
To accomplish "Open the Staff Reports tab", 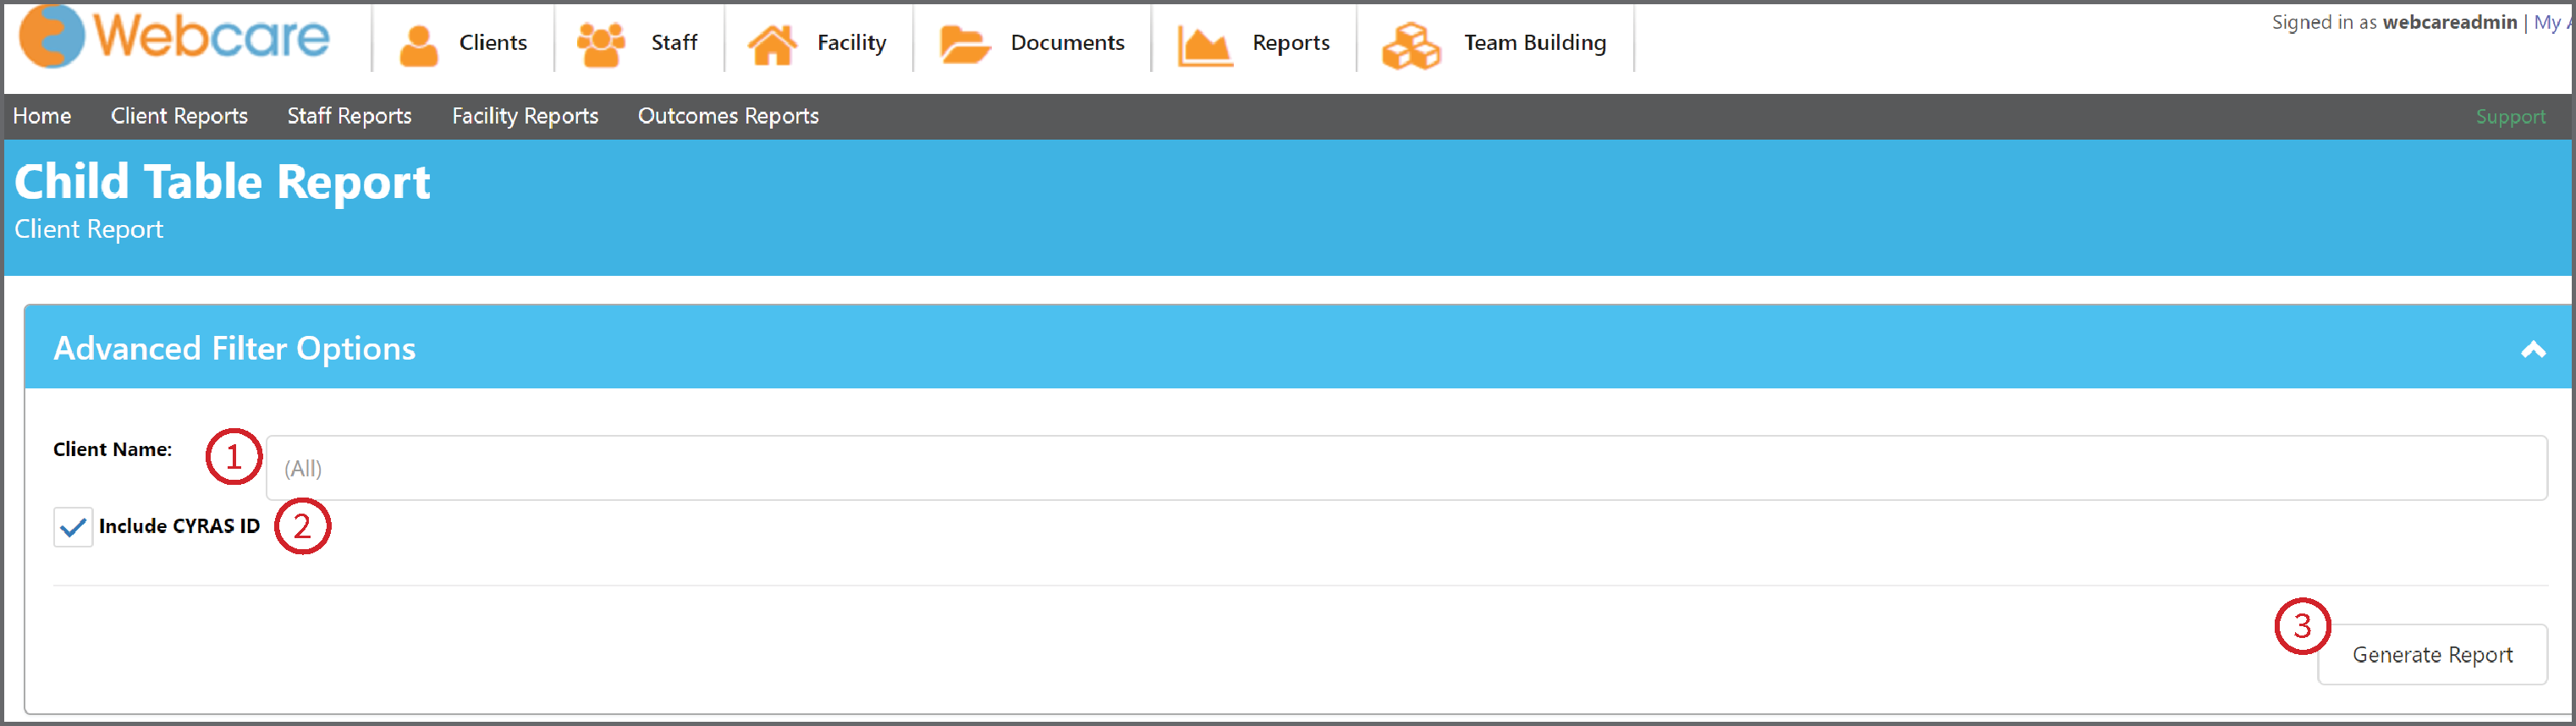I will [x=349, y=116].
